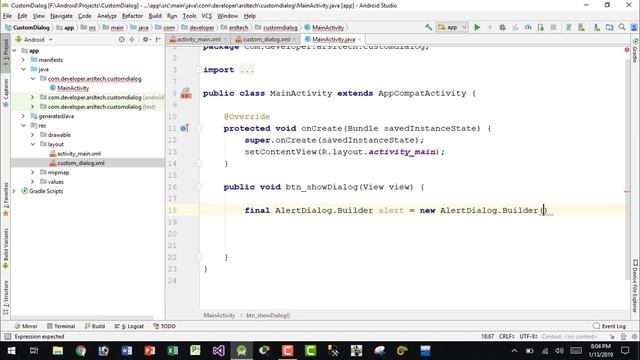Screen dimensions: 640x360
Task: Click the user profile icon in toolbar
Action: [x=634, y=27]
